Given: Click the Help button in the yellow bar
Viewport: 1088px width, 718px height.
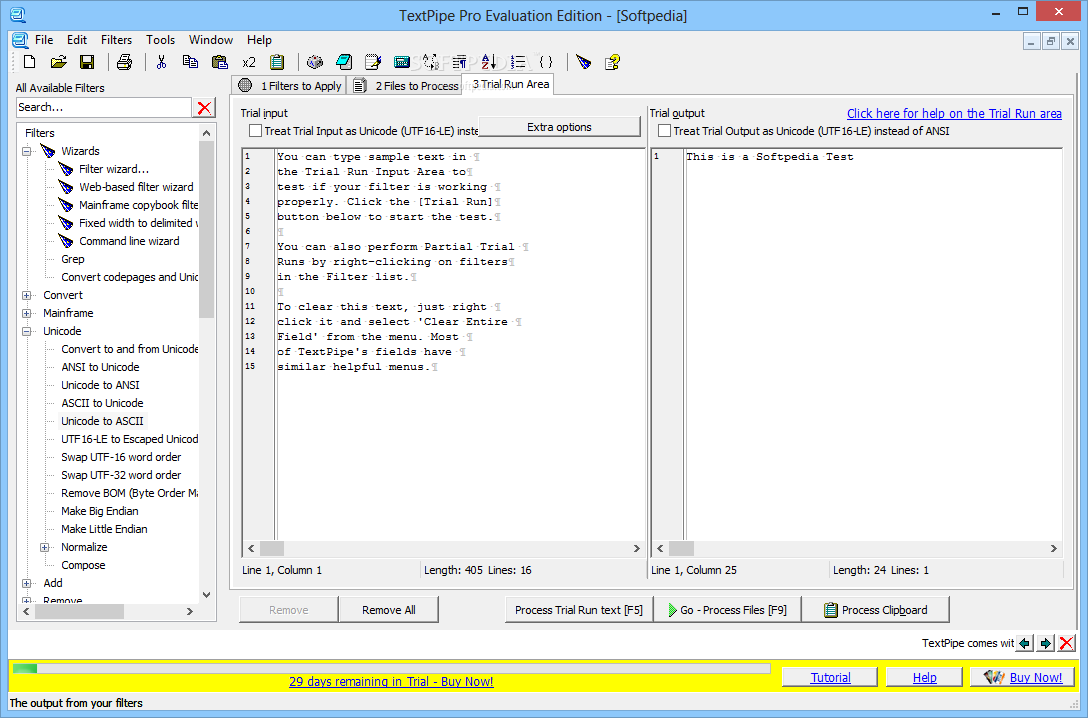Looking at the screenshot, I should (924, 677).
